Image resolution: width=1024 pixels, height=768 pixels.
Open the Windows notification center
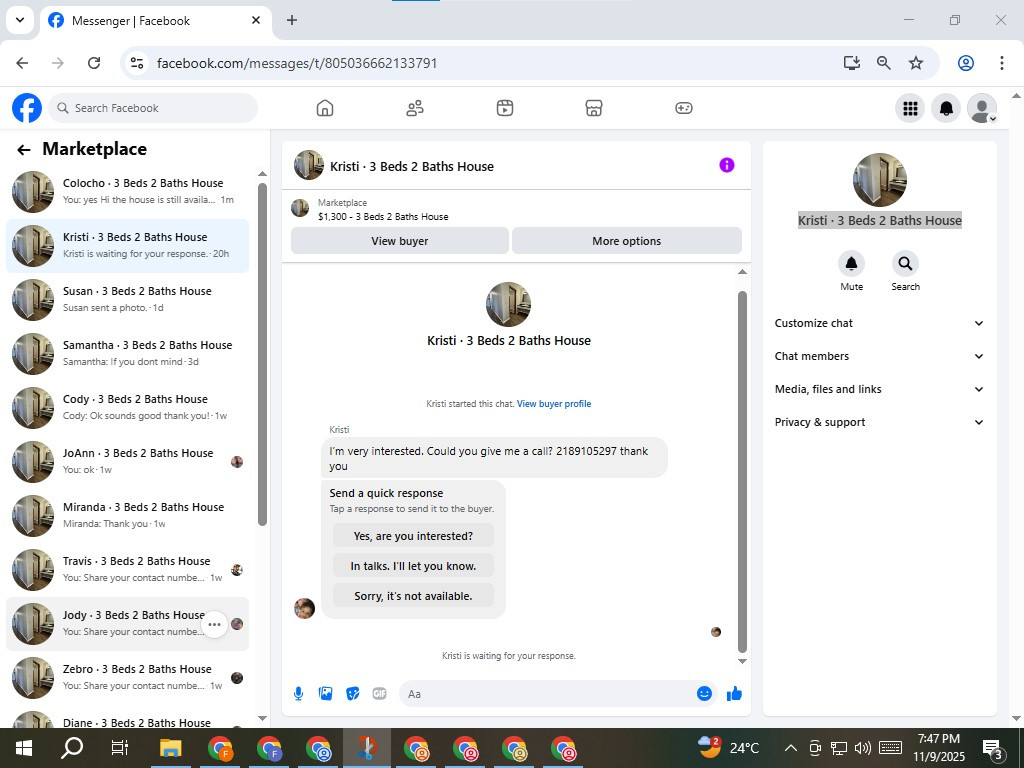(x=993, y=749)
